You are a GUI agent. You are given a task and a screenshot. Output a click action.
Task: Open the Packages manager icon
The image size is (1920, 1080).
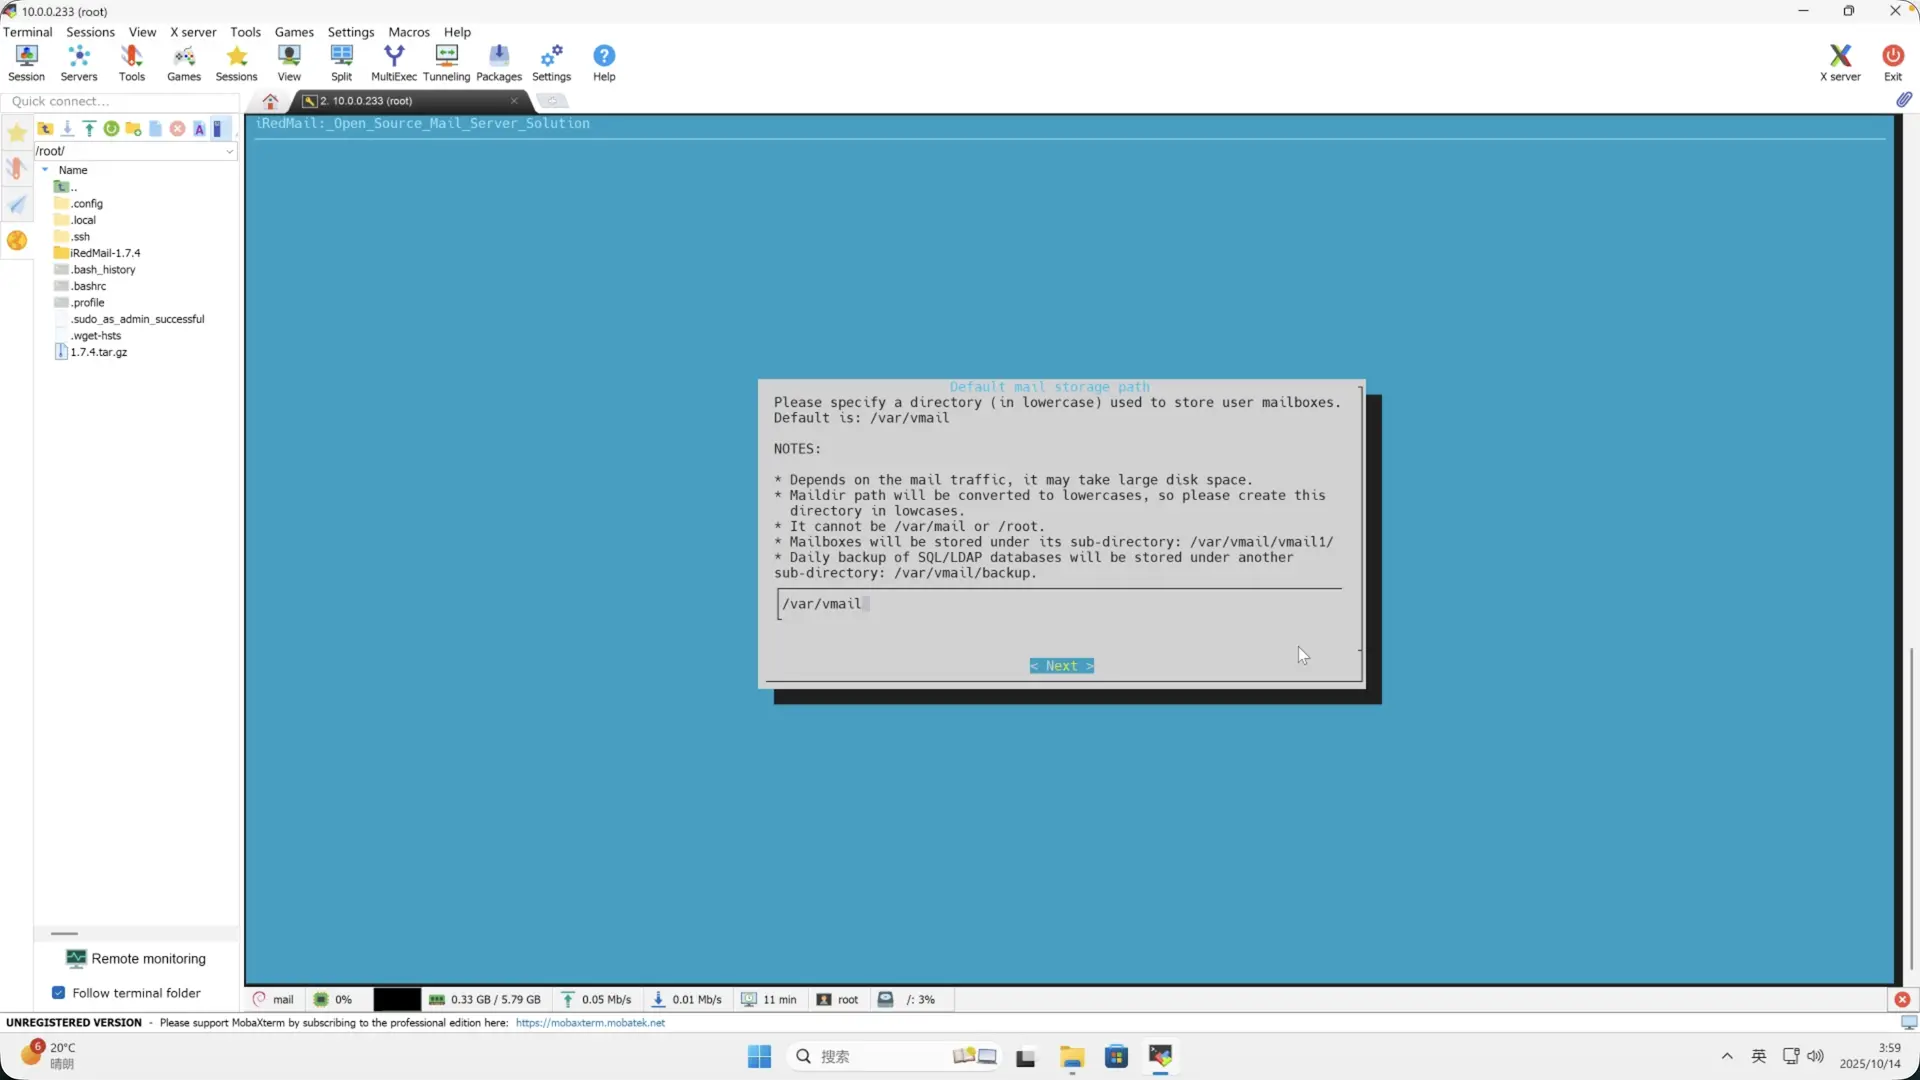[498, 62]
